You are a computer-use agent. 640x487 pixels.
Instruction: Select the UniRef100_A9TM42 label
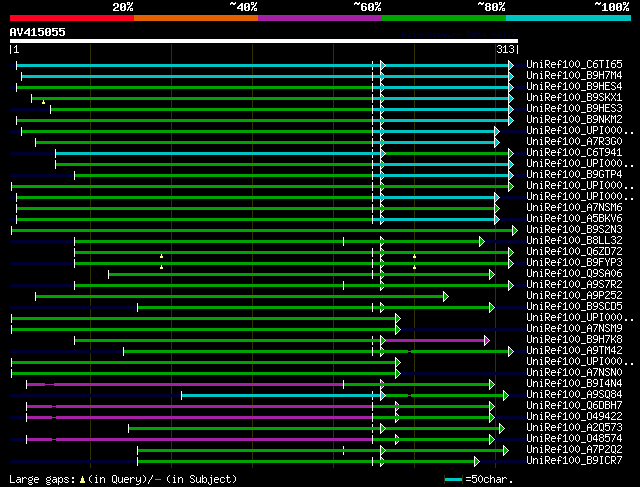(x=574, y=351)
